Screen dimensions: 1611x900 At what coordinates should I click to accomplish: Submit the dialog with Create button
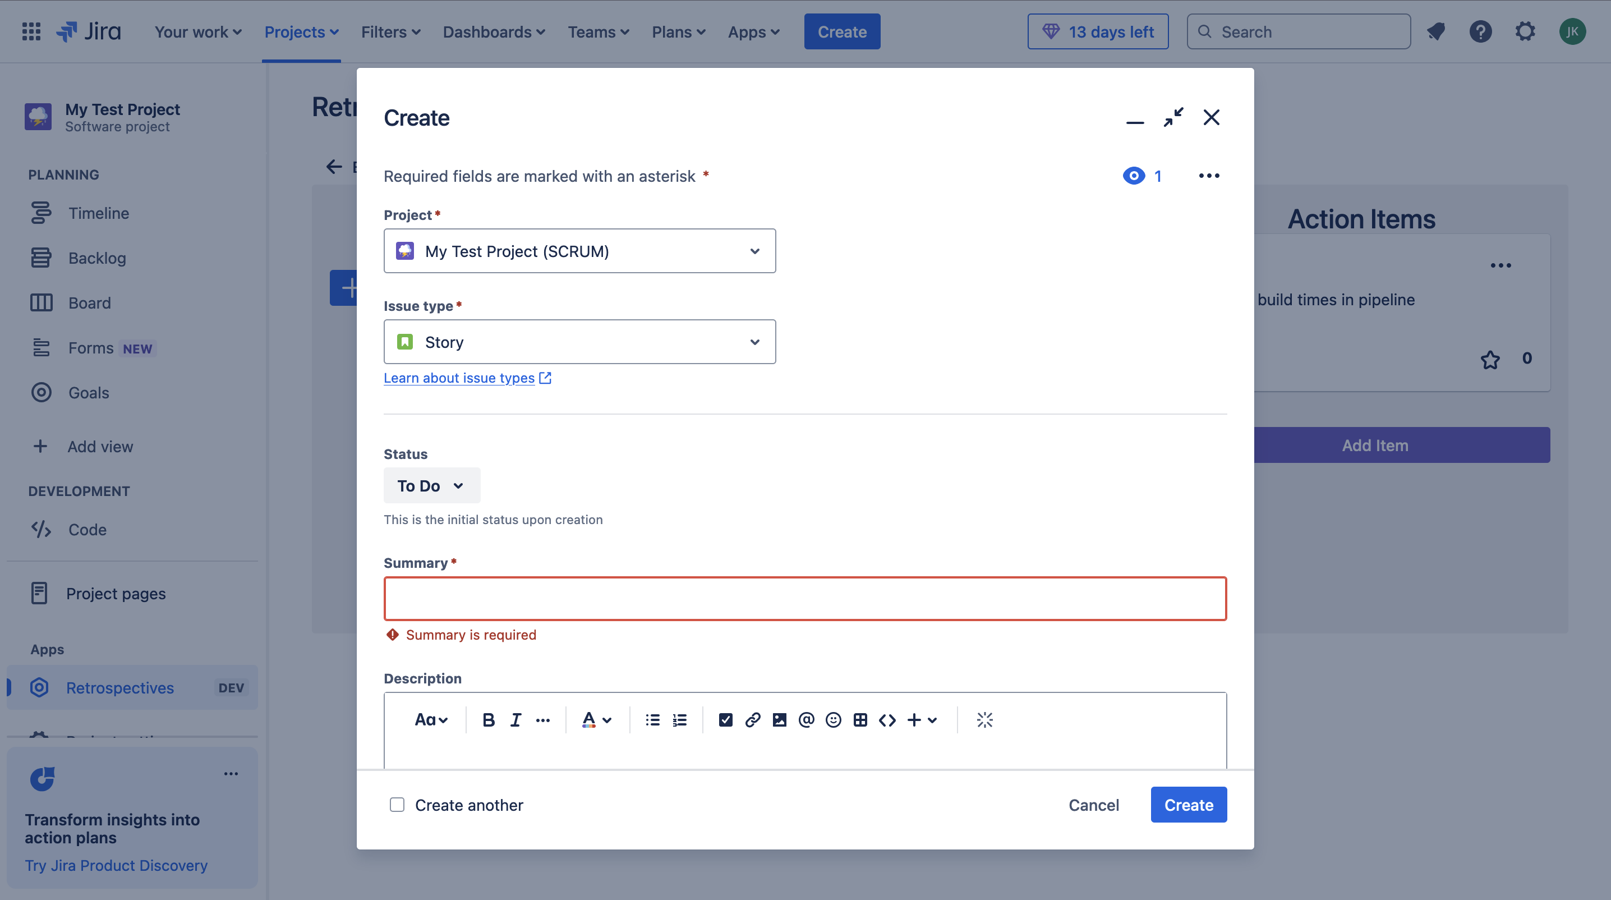tap(1189, 805)
